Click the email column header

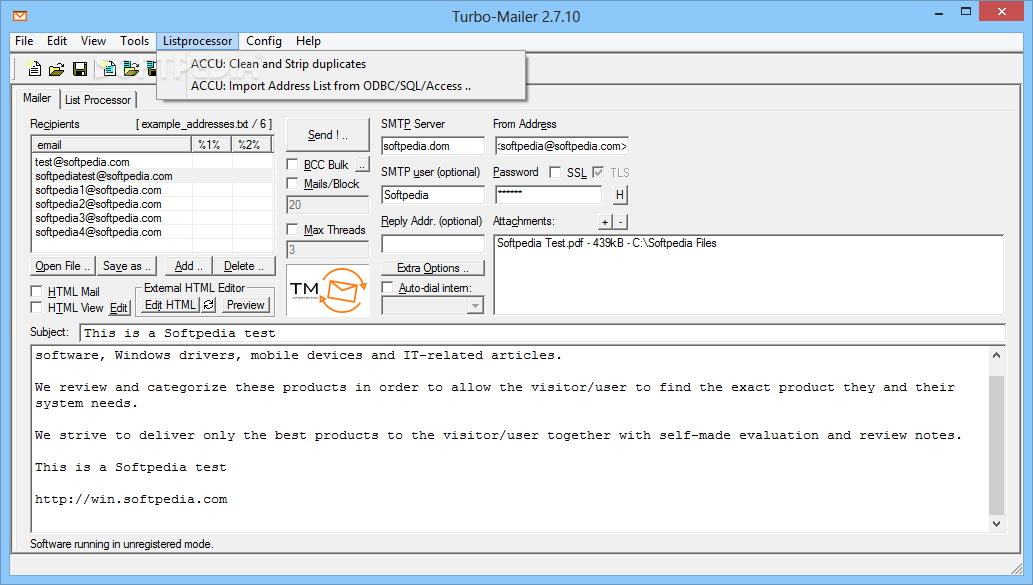click(111, 144)
